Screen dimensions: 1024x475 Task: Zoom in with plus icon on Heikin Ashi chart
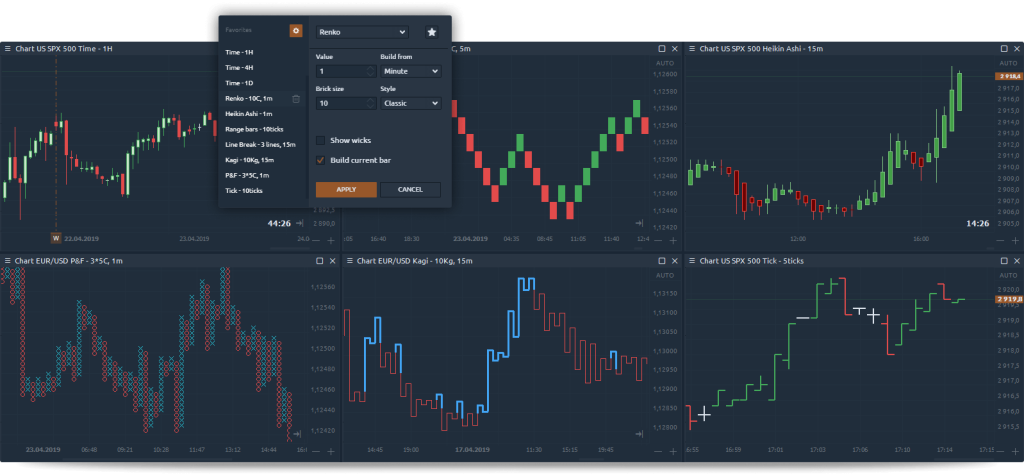[x=1016, y=240]
